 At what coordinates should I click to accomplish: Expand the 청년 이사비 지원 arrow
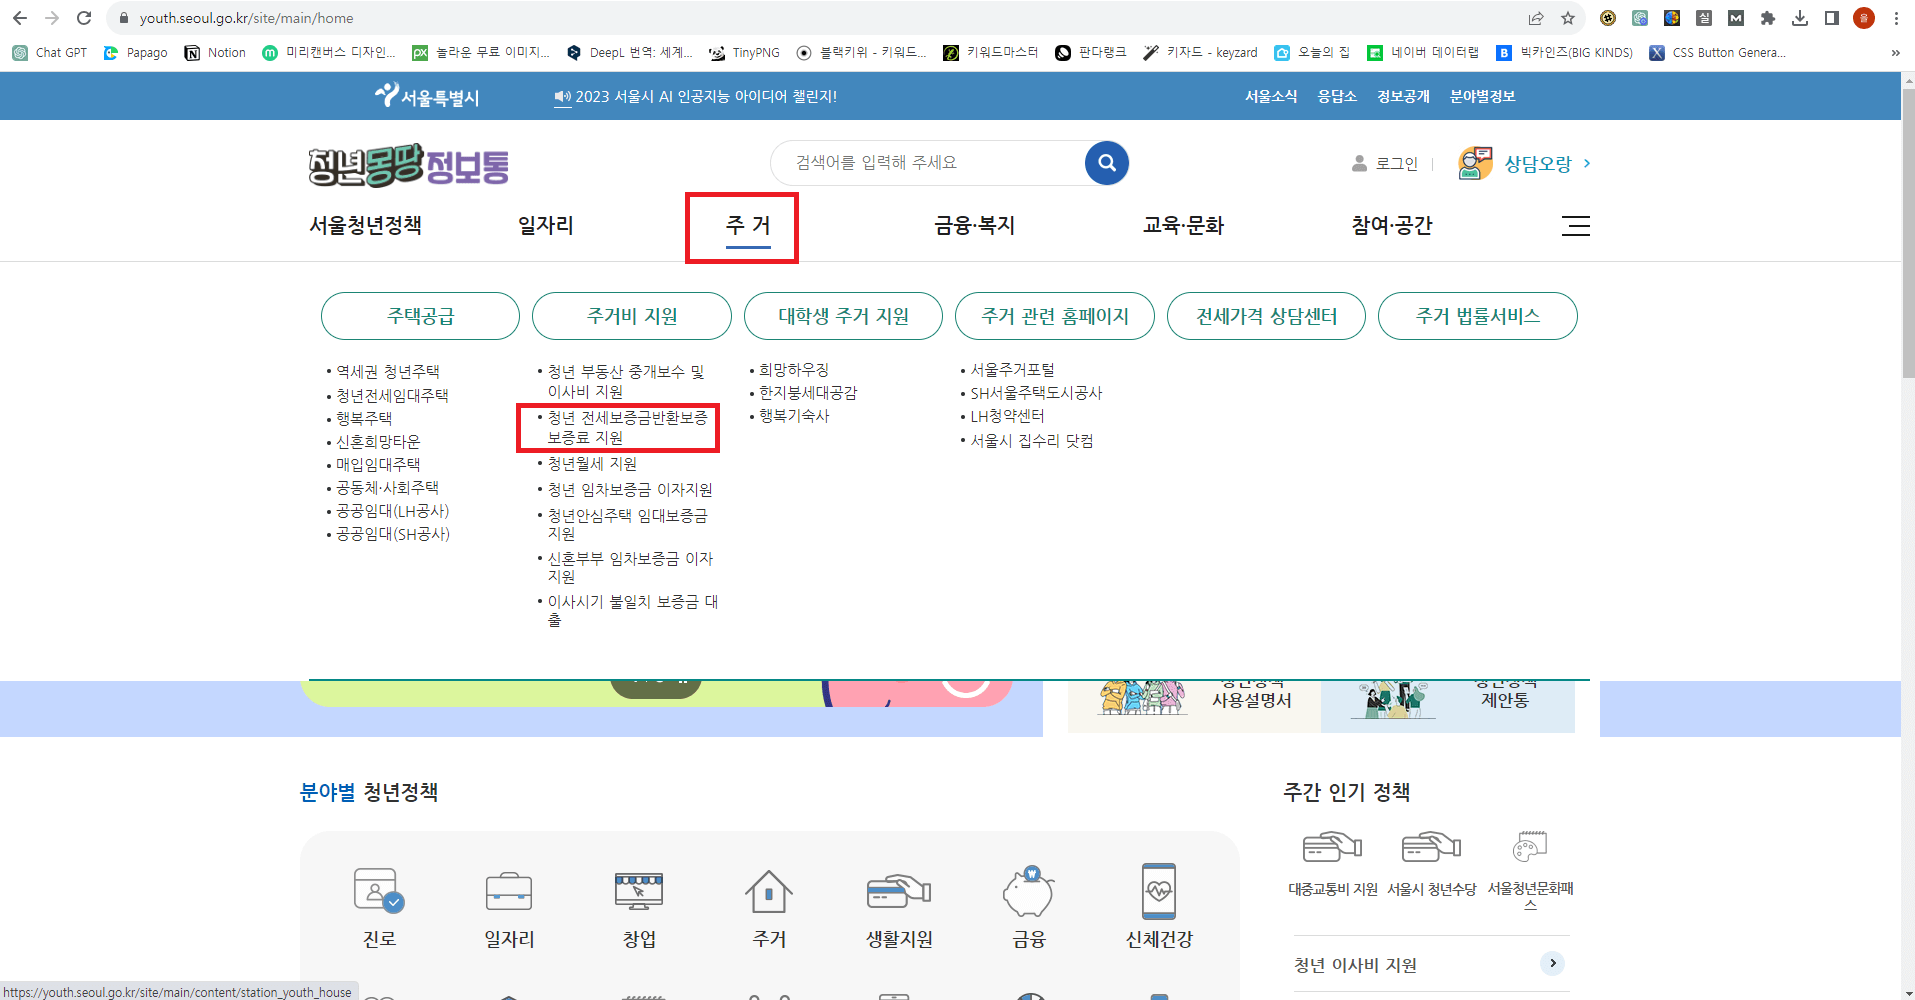(1551, 963)
